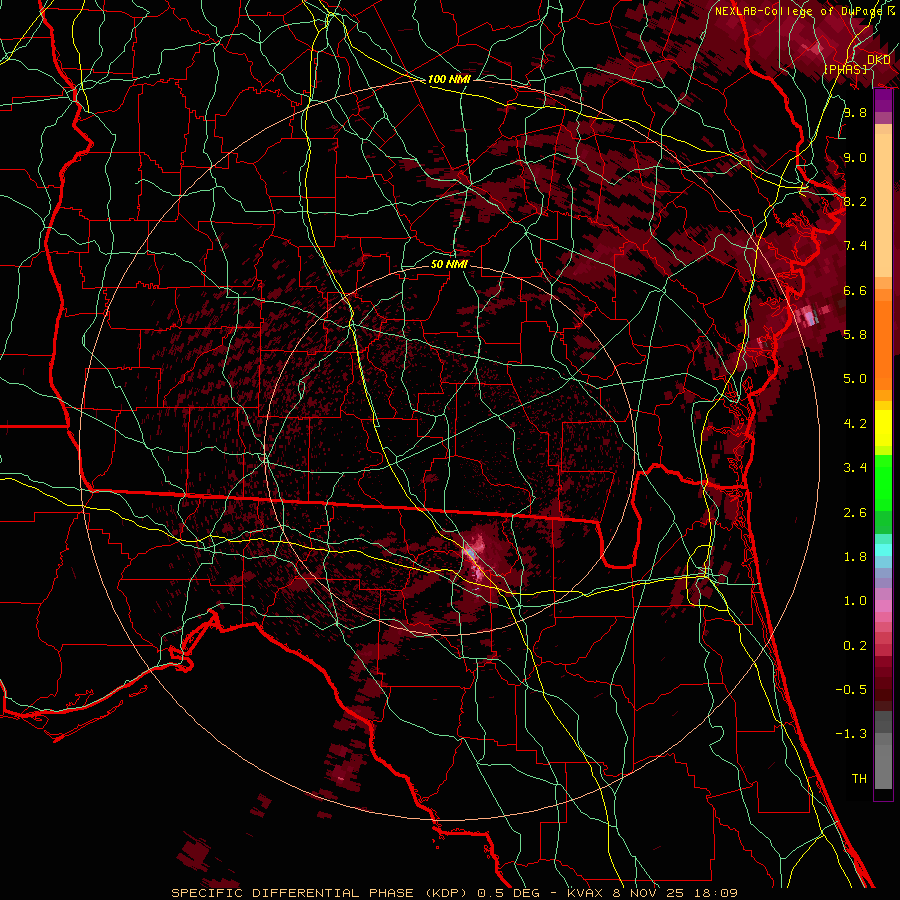
Task: Select the 5.8 value on color scale
Action: 855,334
